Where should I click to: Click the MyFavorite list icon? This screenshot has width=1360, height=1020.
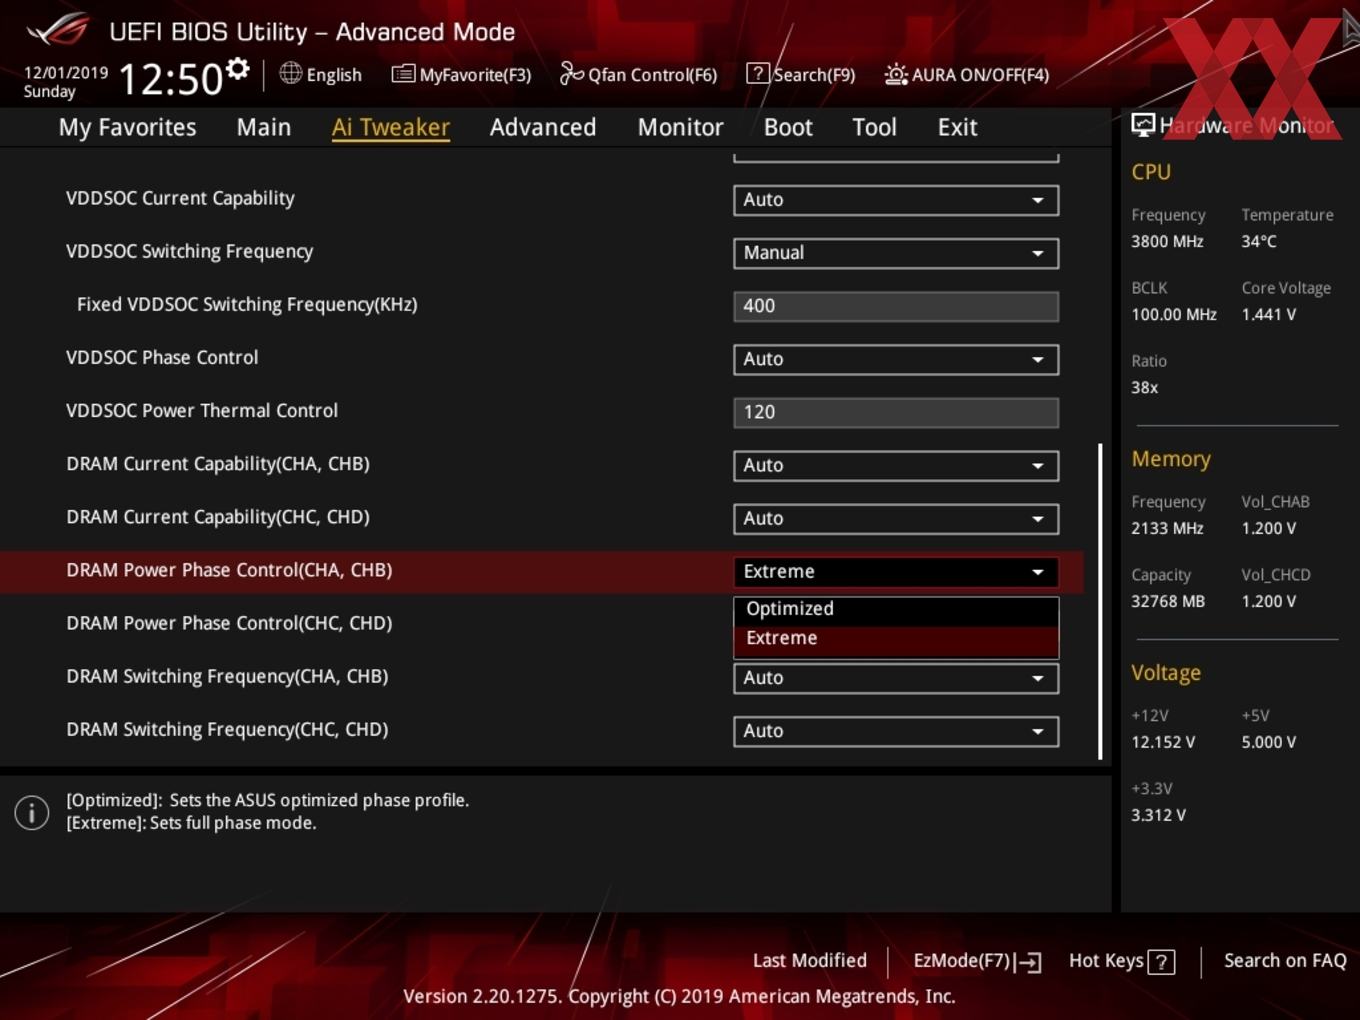(403, 74)
